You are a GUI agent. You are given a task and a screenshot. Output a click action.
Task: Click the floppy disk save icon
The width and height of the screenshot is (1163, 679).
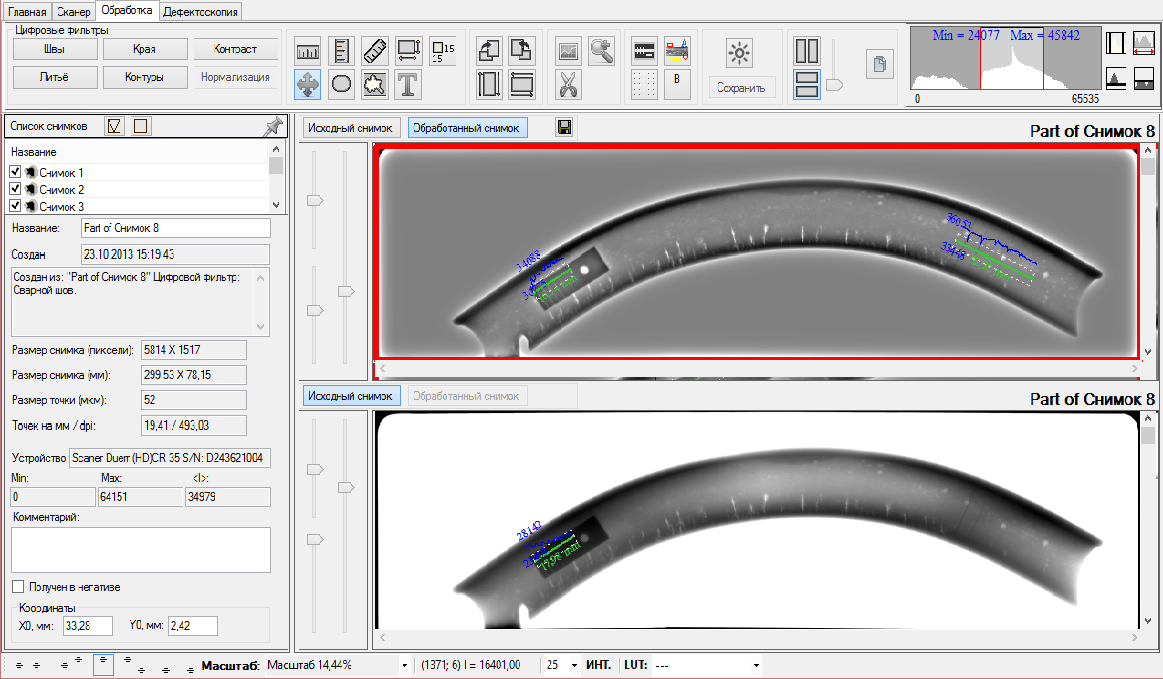565,128
